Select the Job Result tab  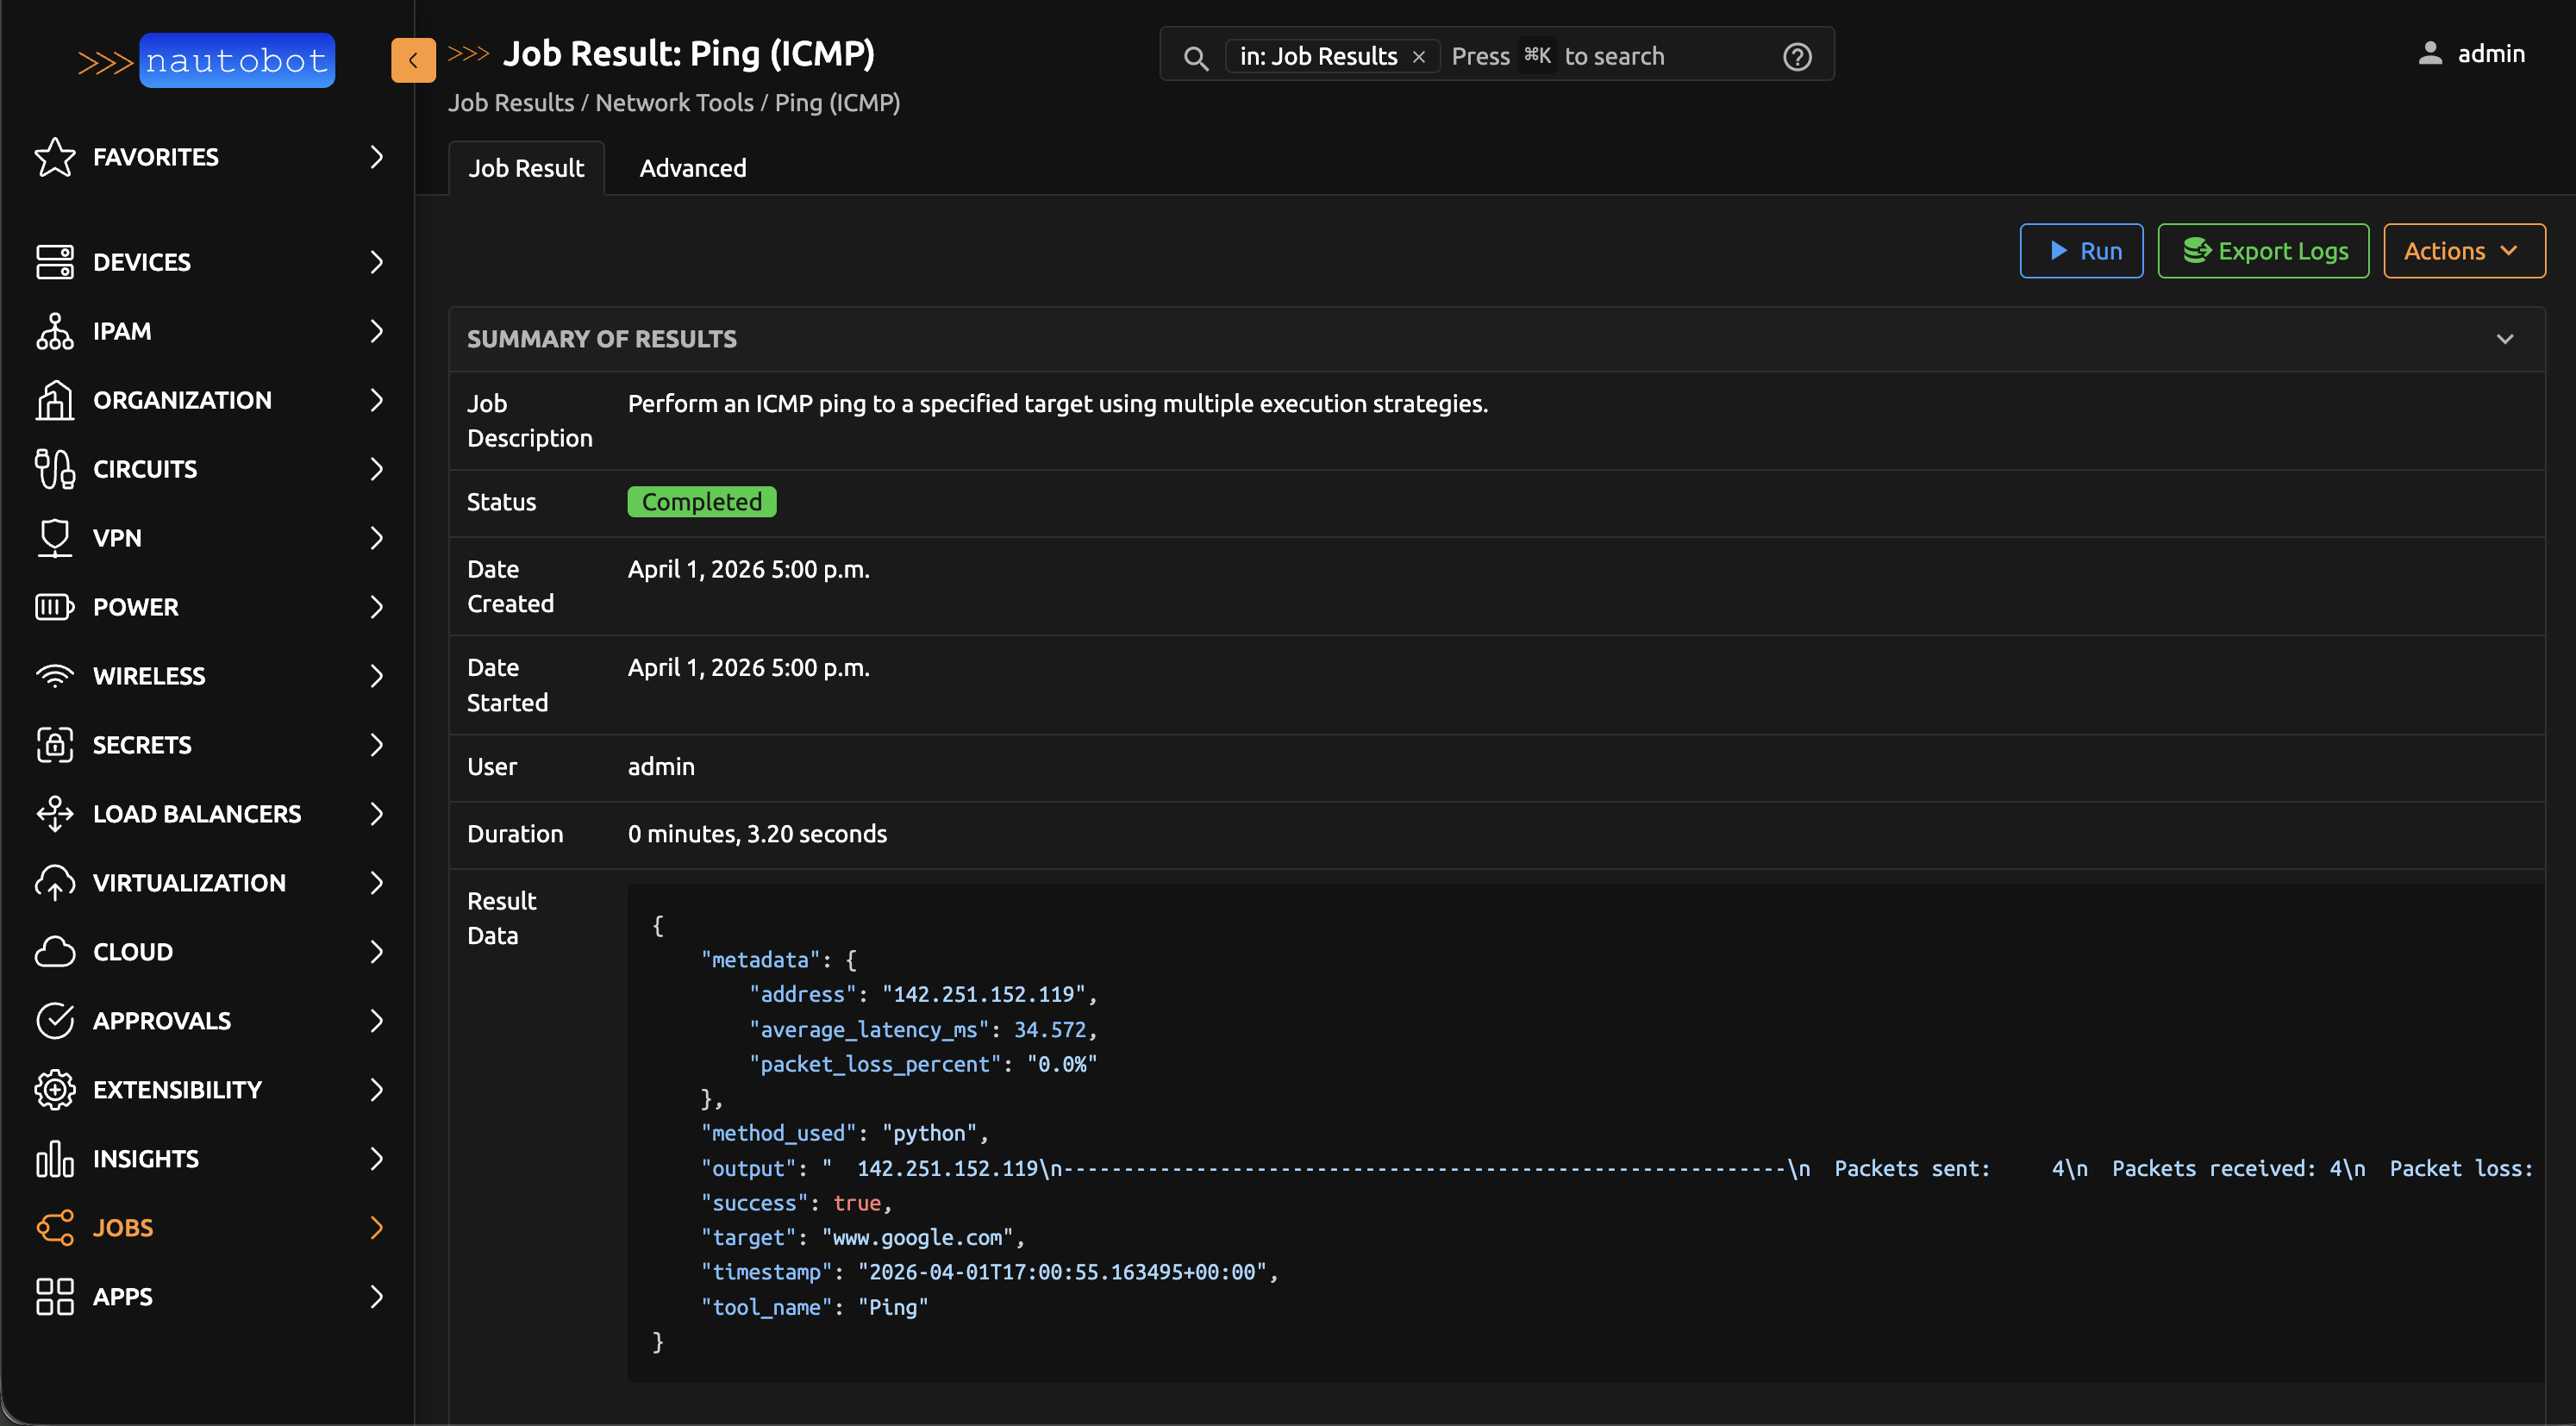(x=526, y=168)
